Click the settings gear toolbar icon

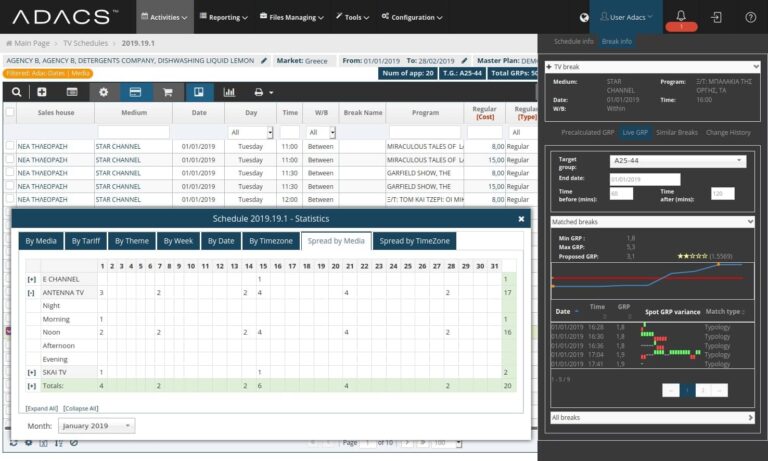[103, 92]
